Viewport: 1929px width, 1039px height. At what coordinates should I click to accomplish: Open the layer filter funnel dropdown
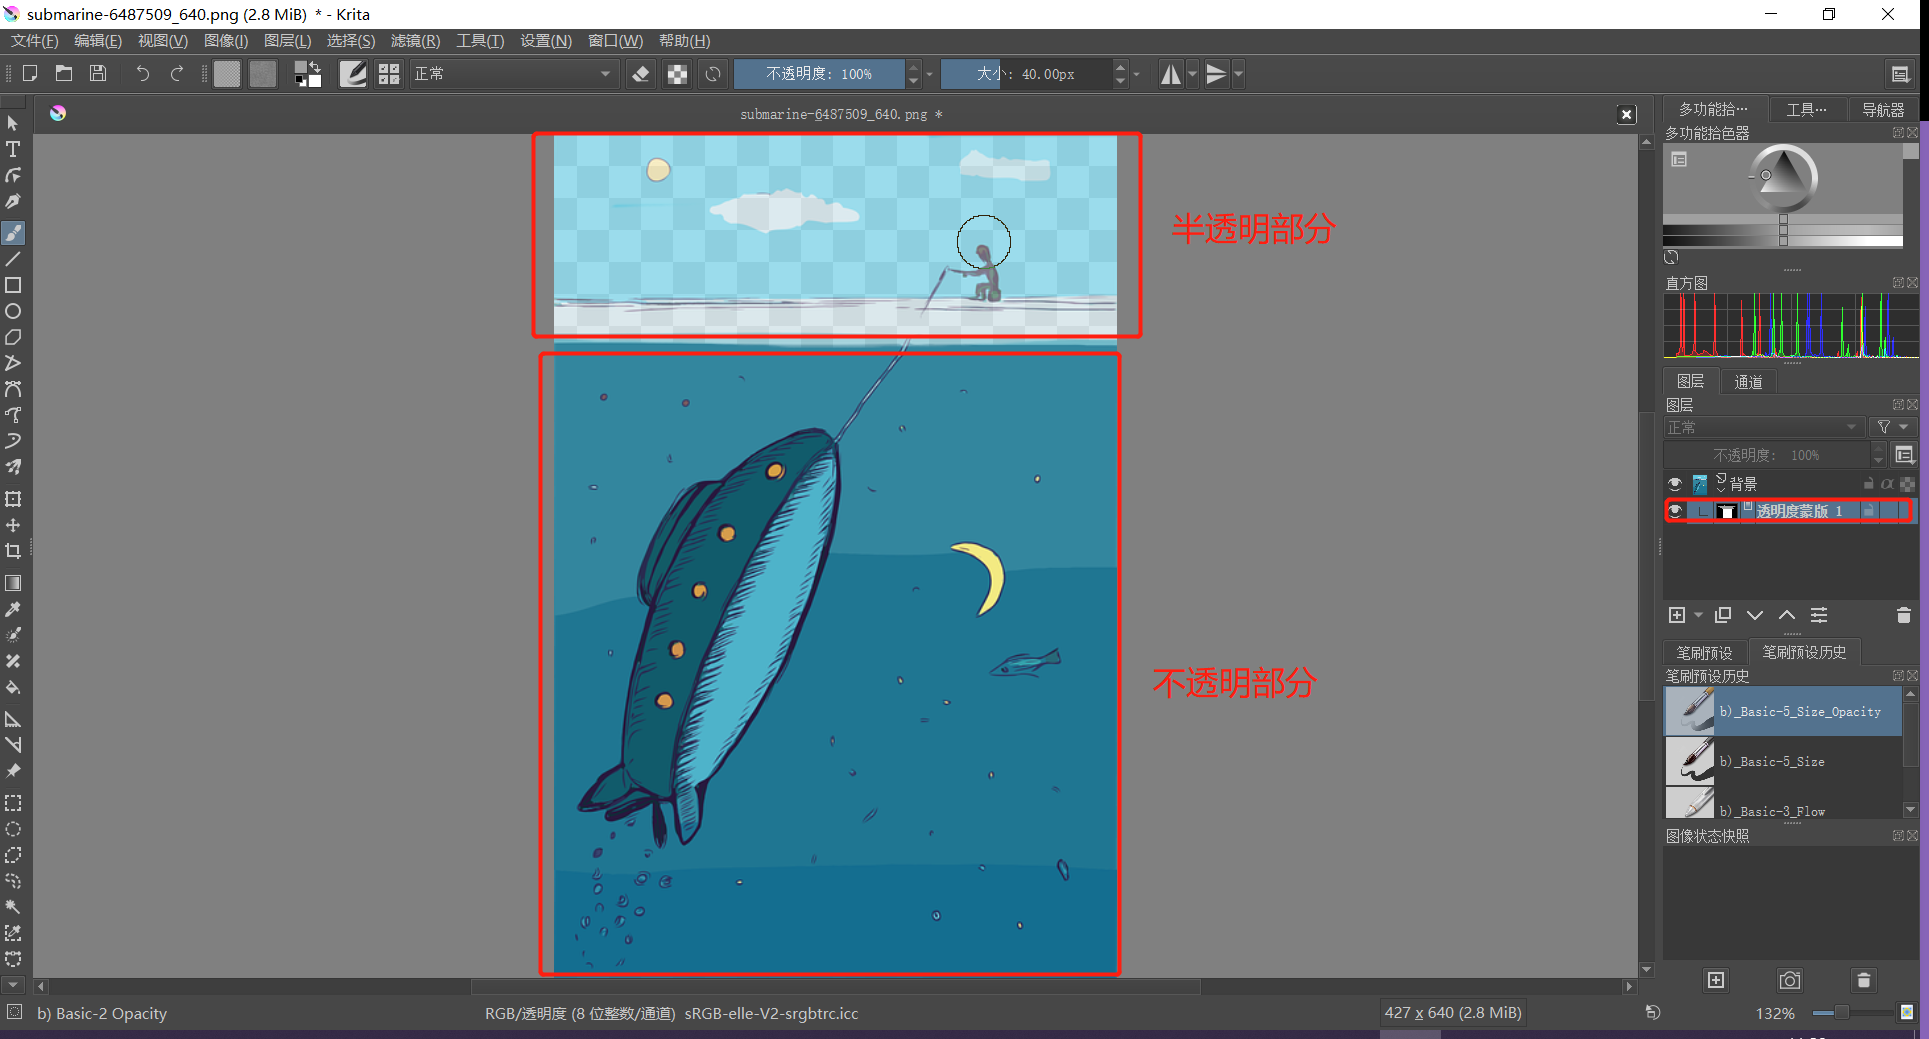pos(1892,427)
